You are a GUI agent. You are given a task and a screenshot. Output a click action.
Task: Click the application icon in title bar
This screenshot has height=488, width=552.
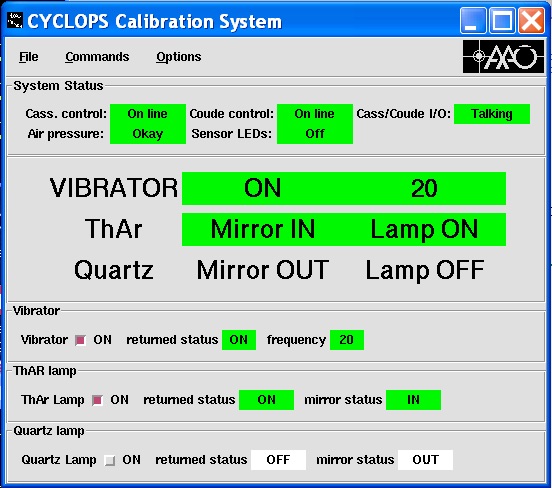pyautogui.click(x=15, y=20)
